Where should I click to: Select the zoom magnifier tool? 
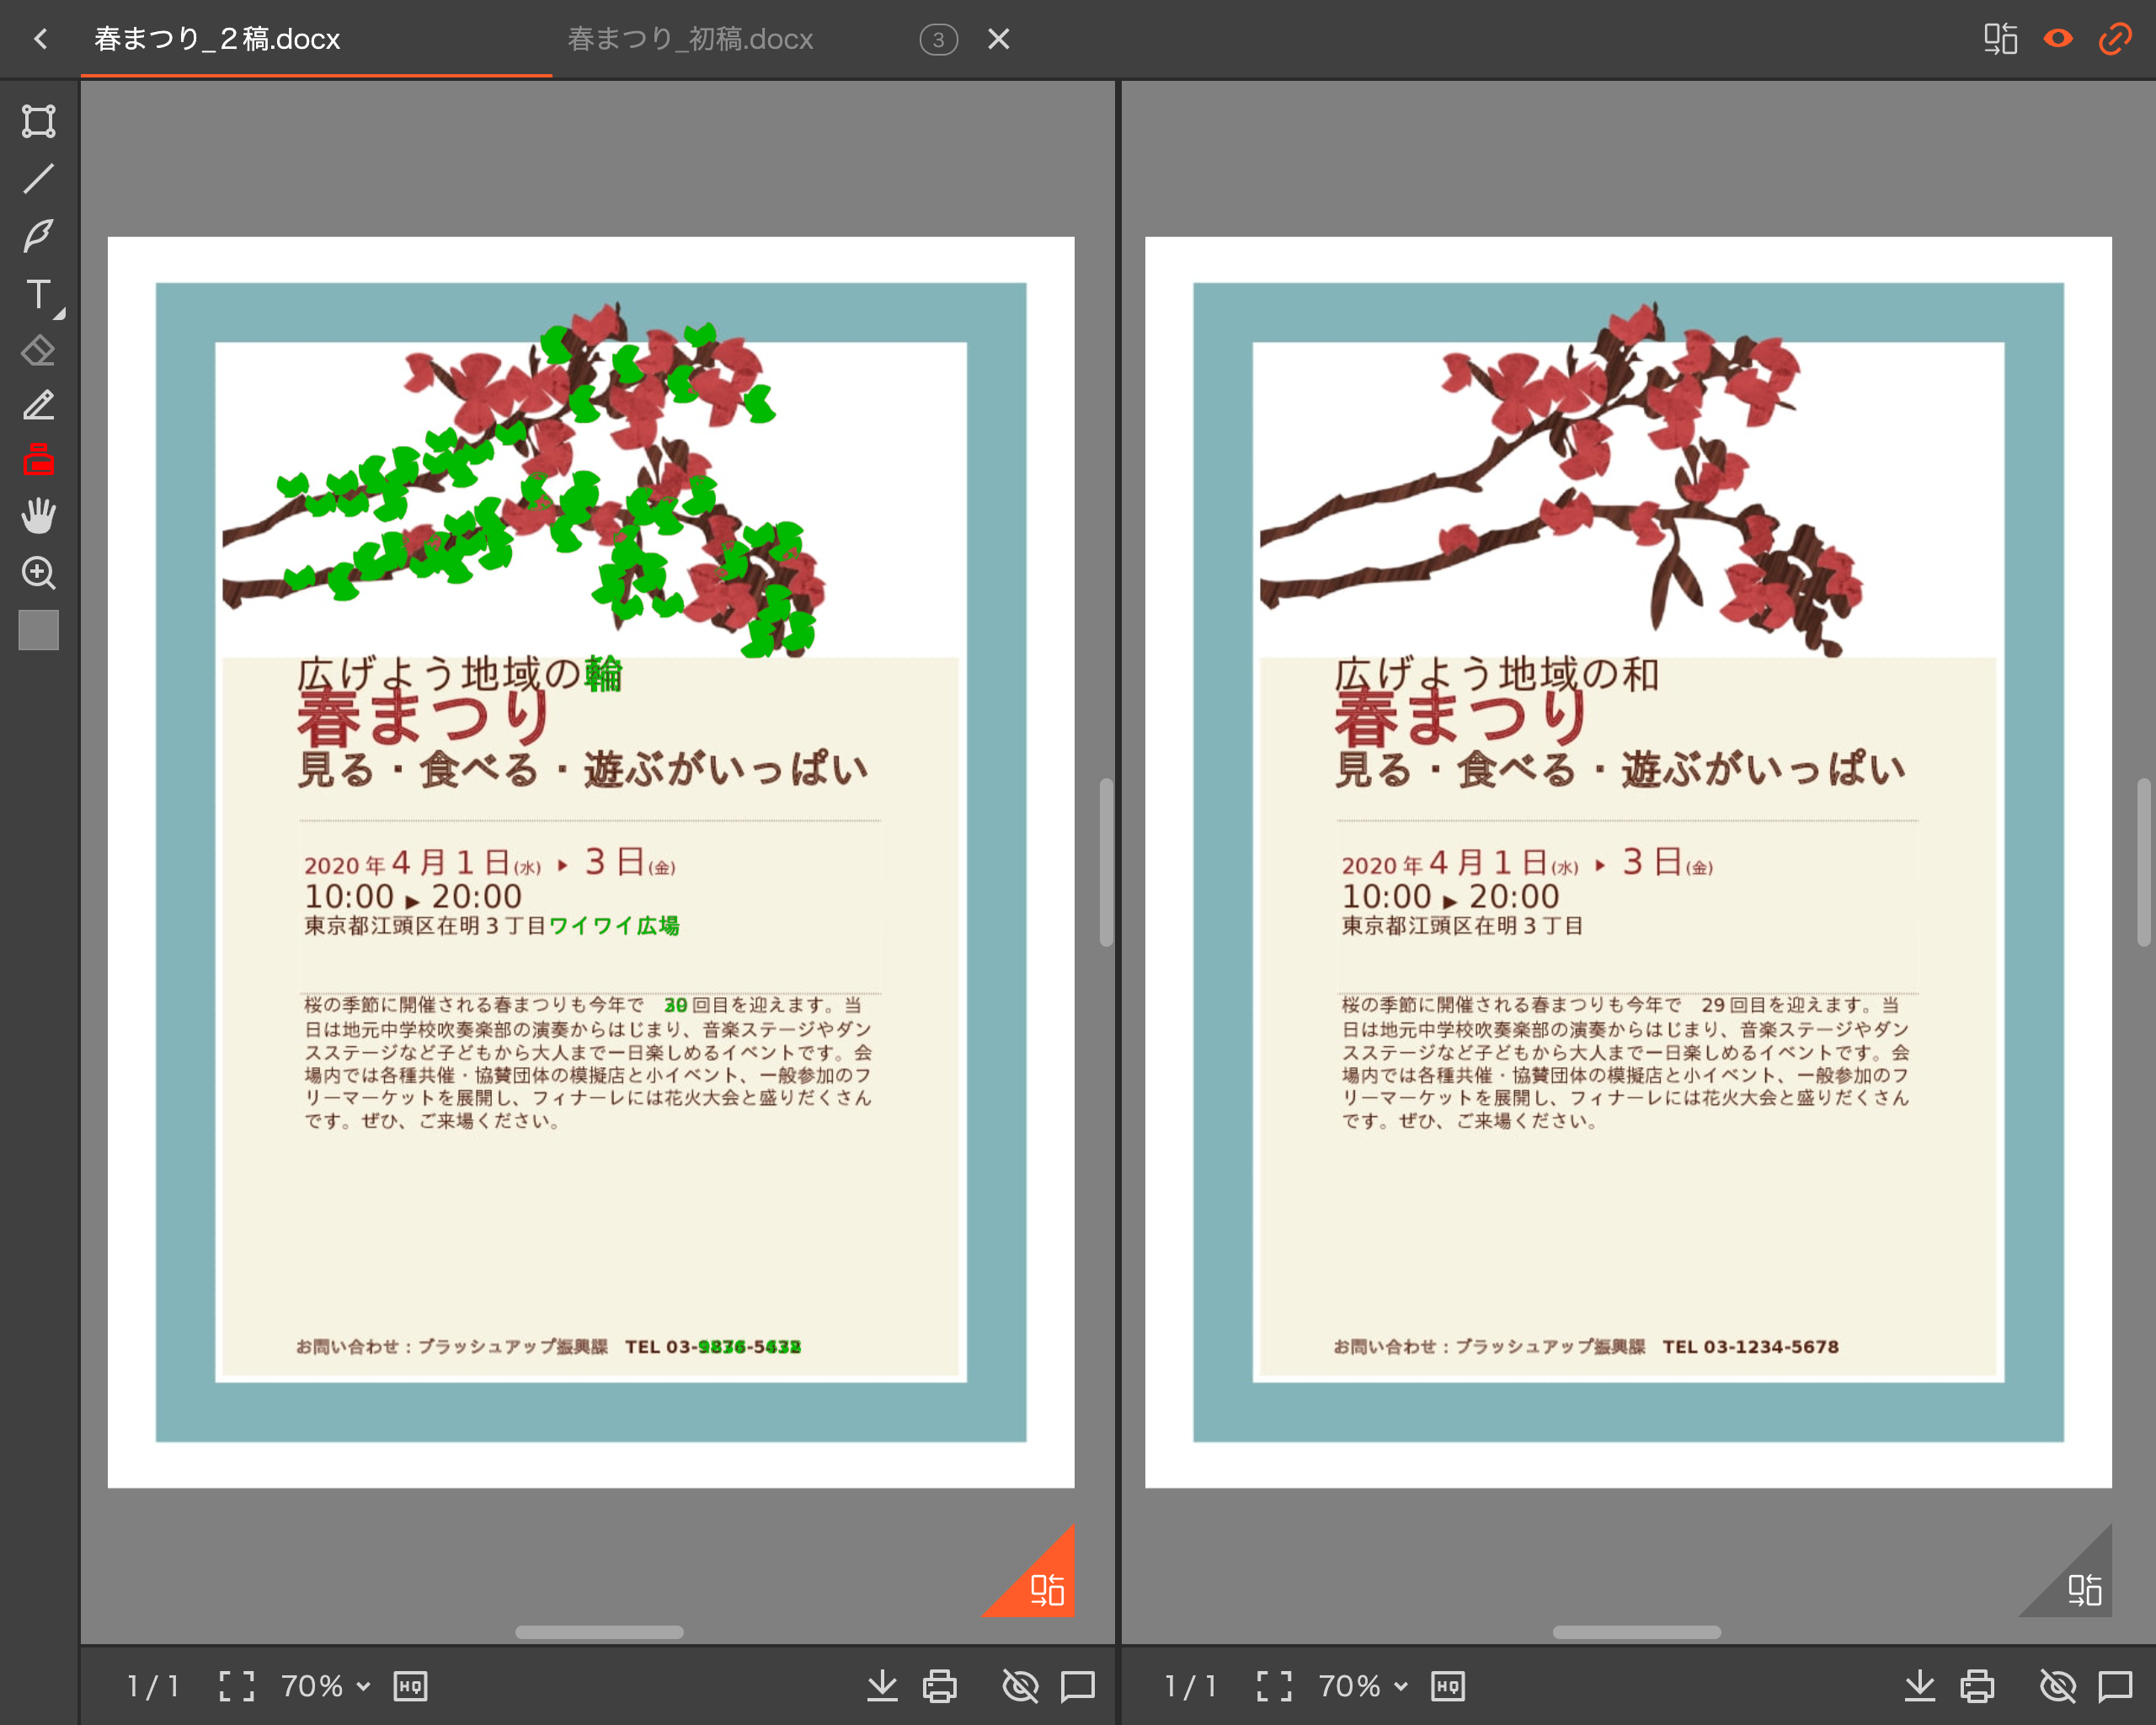click(38, 573)
